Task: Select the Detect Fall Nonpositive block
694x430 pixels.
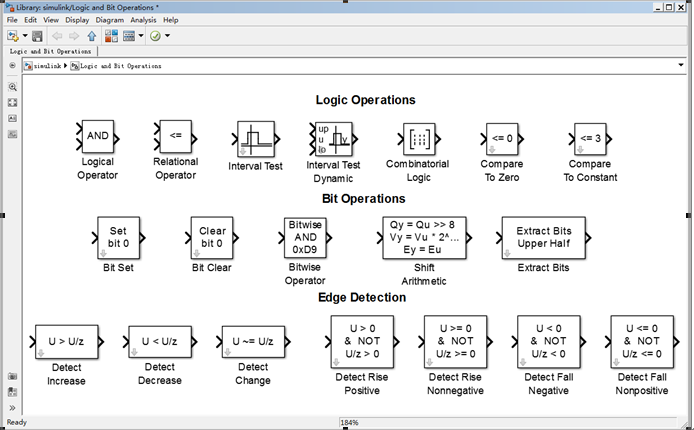Action: [x=642, y=342]
